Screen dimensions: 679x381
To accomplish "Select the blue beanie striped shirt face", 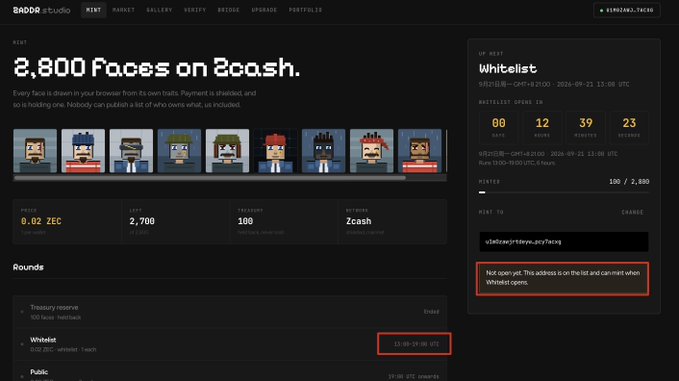I will pyautogui.click(x=83, y=151).
